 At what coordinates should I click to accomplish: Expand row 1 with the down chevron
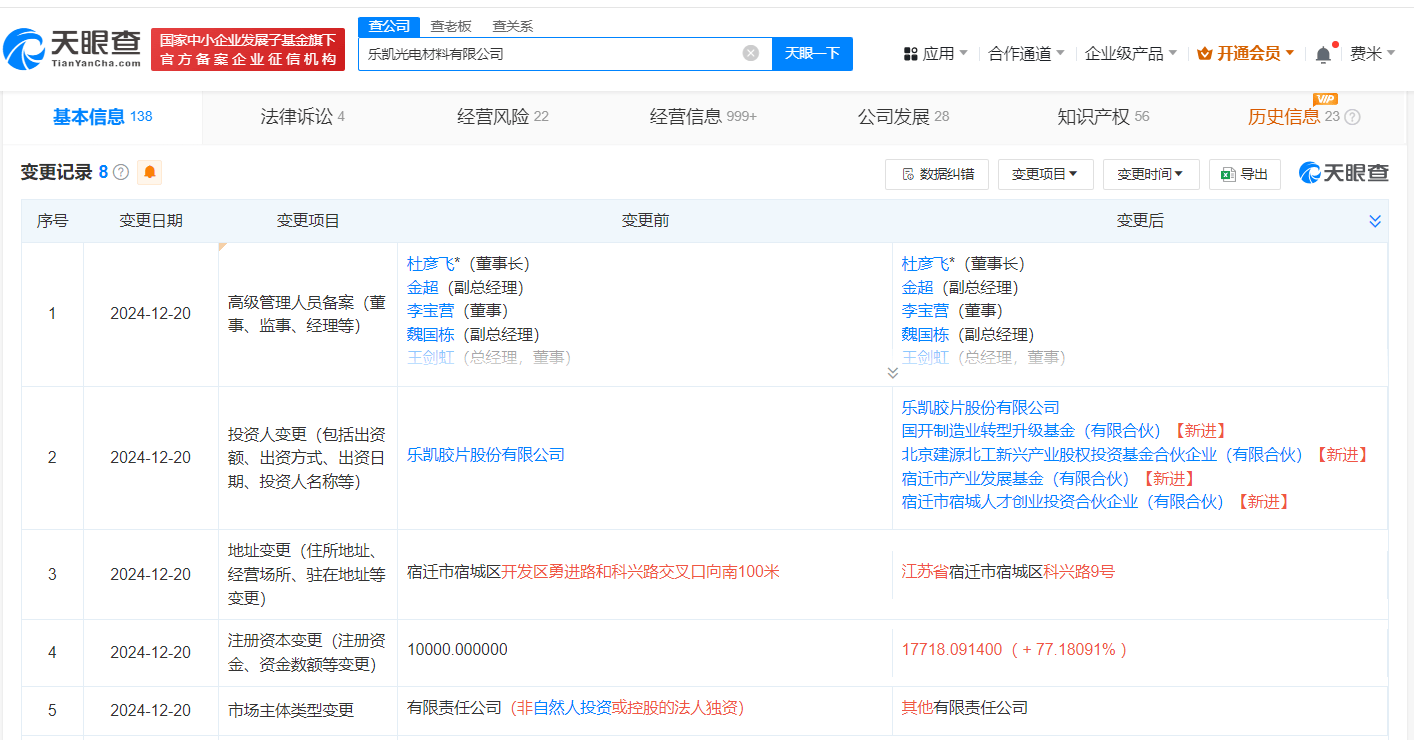(x=891, y=372)
